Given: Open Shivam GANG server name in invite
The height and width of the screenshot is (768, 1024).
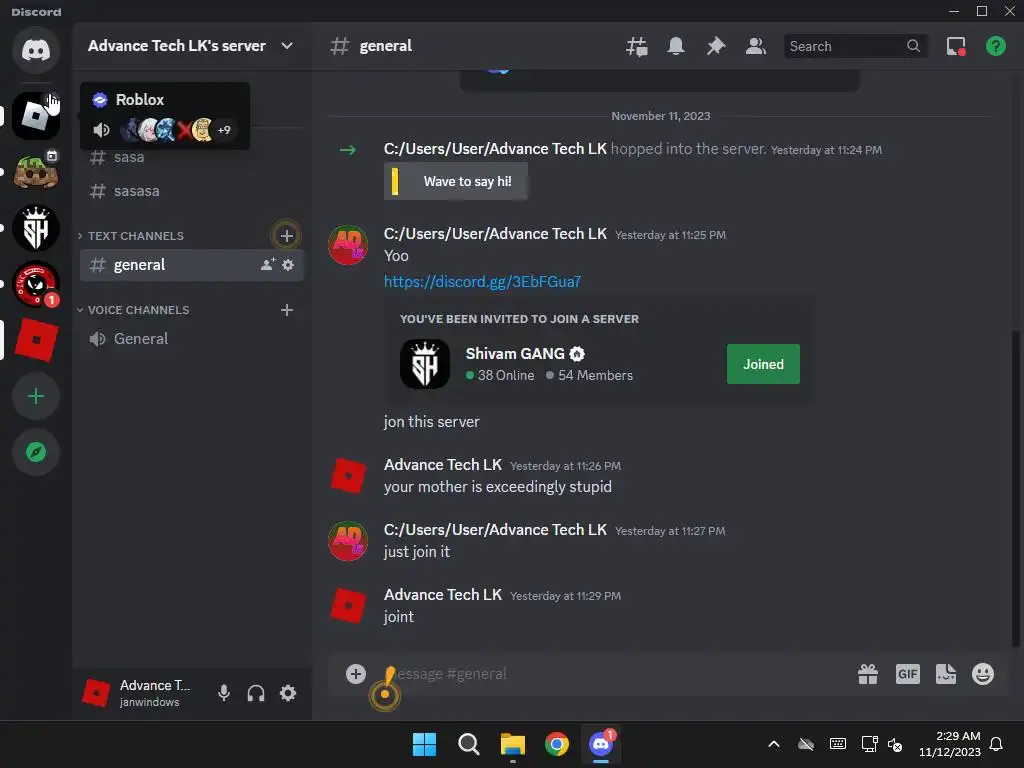Looking at the screenshot, I should [x=515, y=354].
